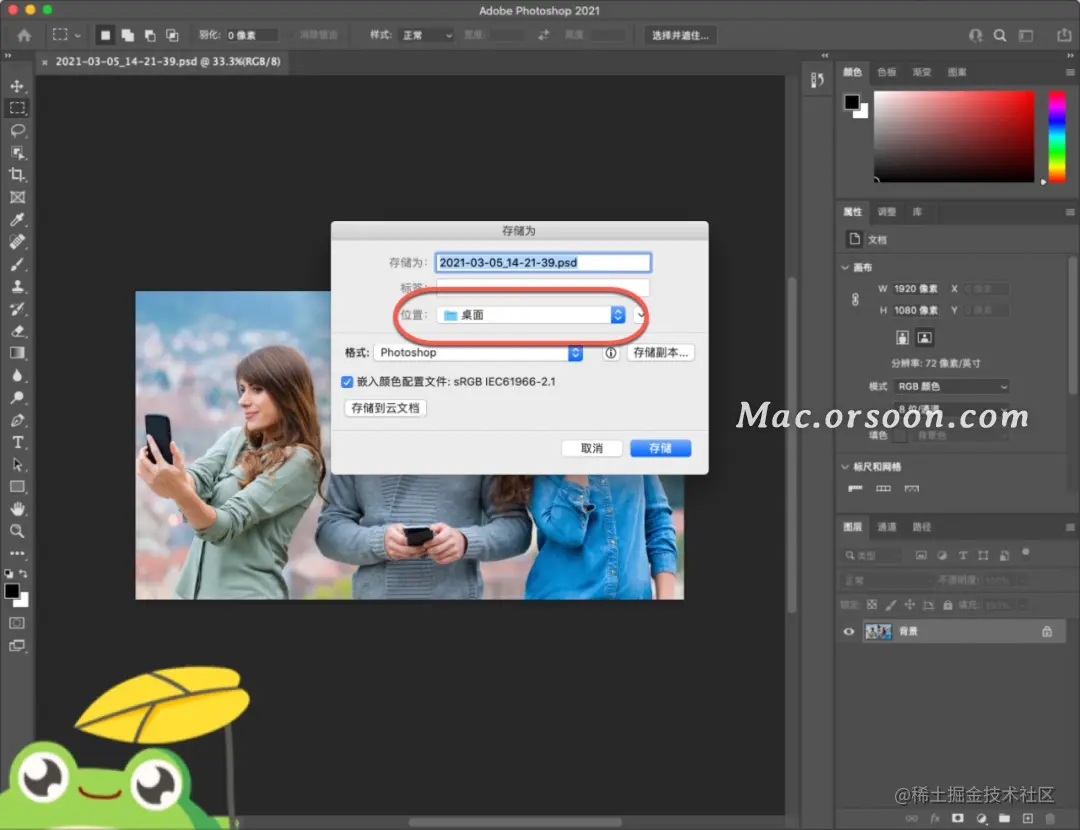This screenshot has height=830, width=1080.
Task: Open the 样式 正常 style dropdown
Action: 428,35
